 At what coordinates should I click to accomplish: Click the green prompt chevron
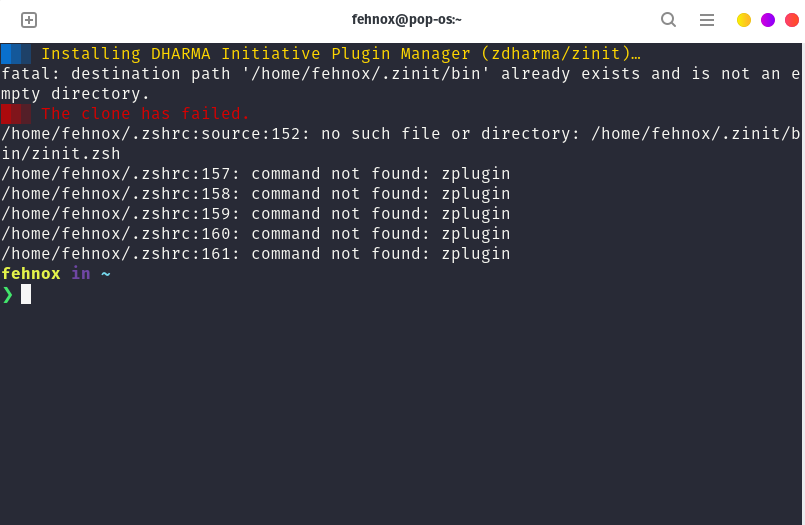coord(8,295)
